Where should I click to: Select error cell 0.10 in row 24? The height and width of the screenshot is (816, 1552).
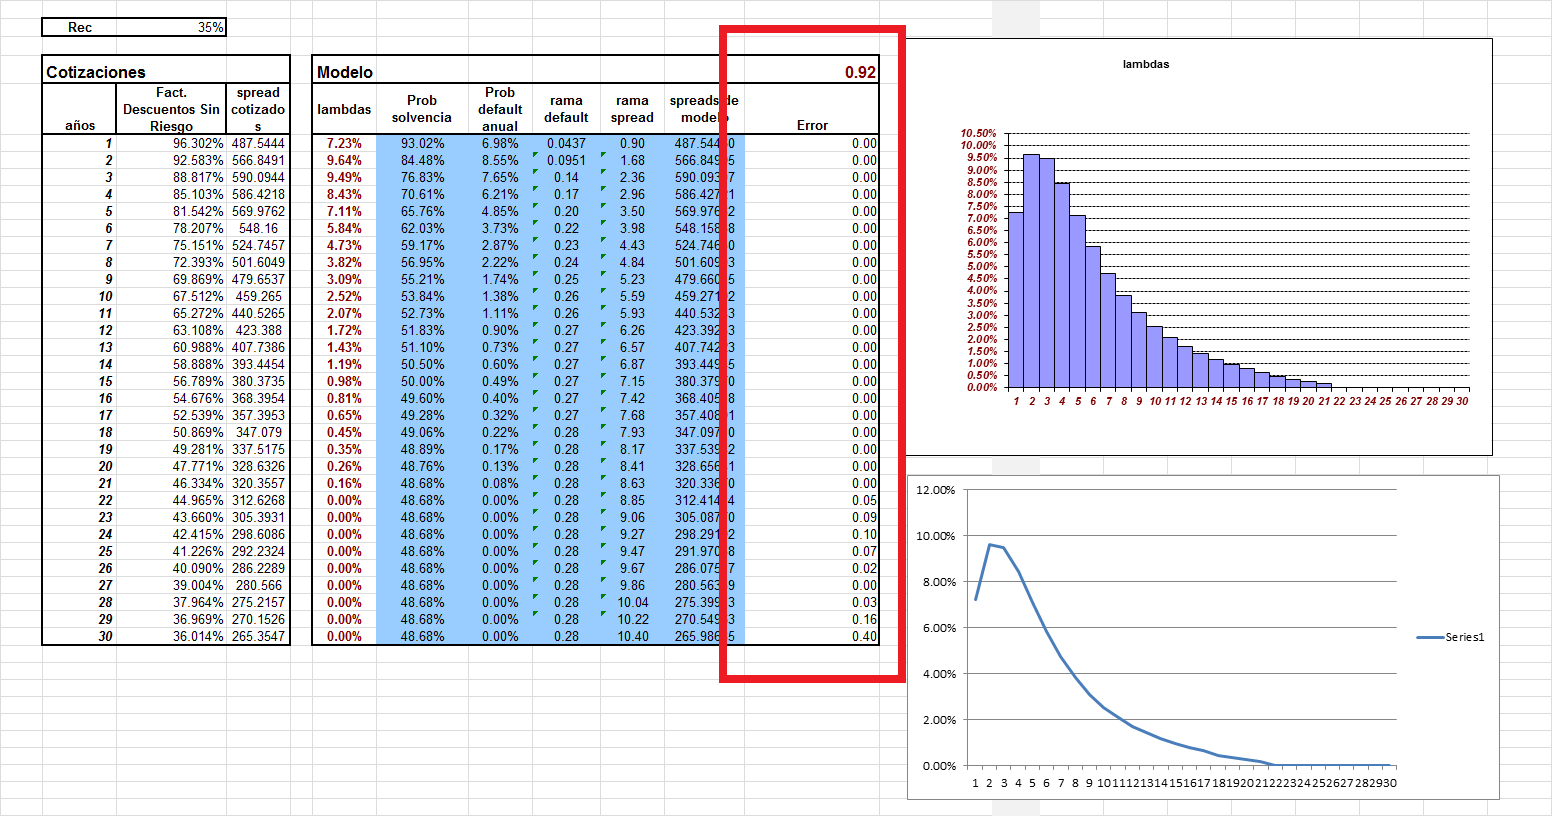pyautogui.click(x=812, y=534)
